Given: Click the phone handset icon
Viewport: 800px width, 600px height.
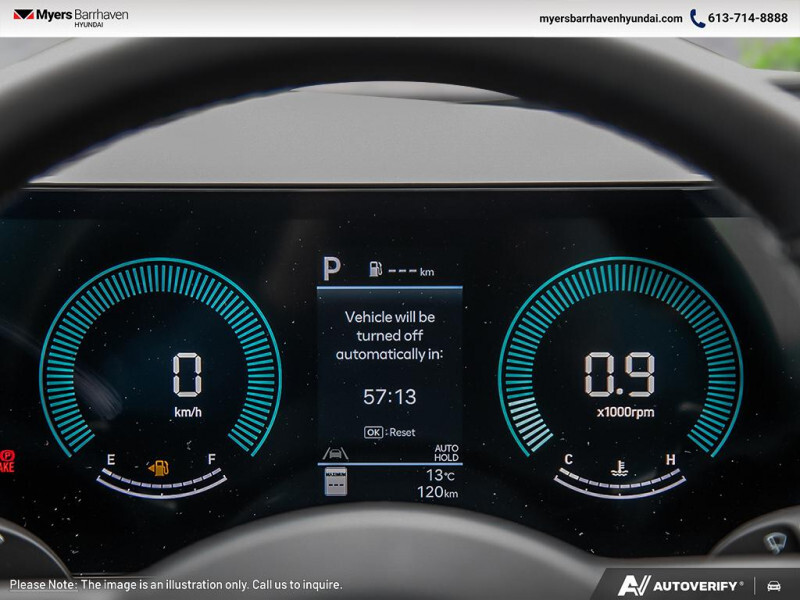Looking at the screenshot, I should tap(697, 18).
